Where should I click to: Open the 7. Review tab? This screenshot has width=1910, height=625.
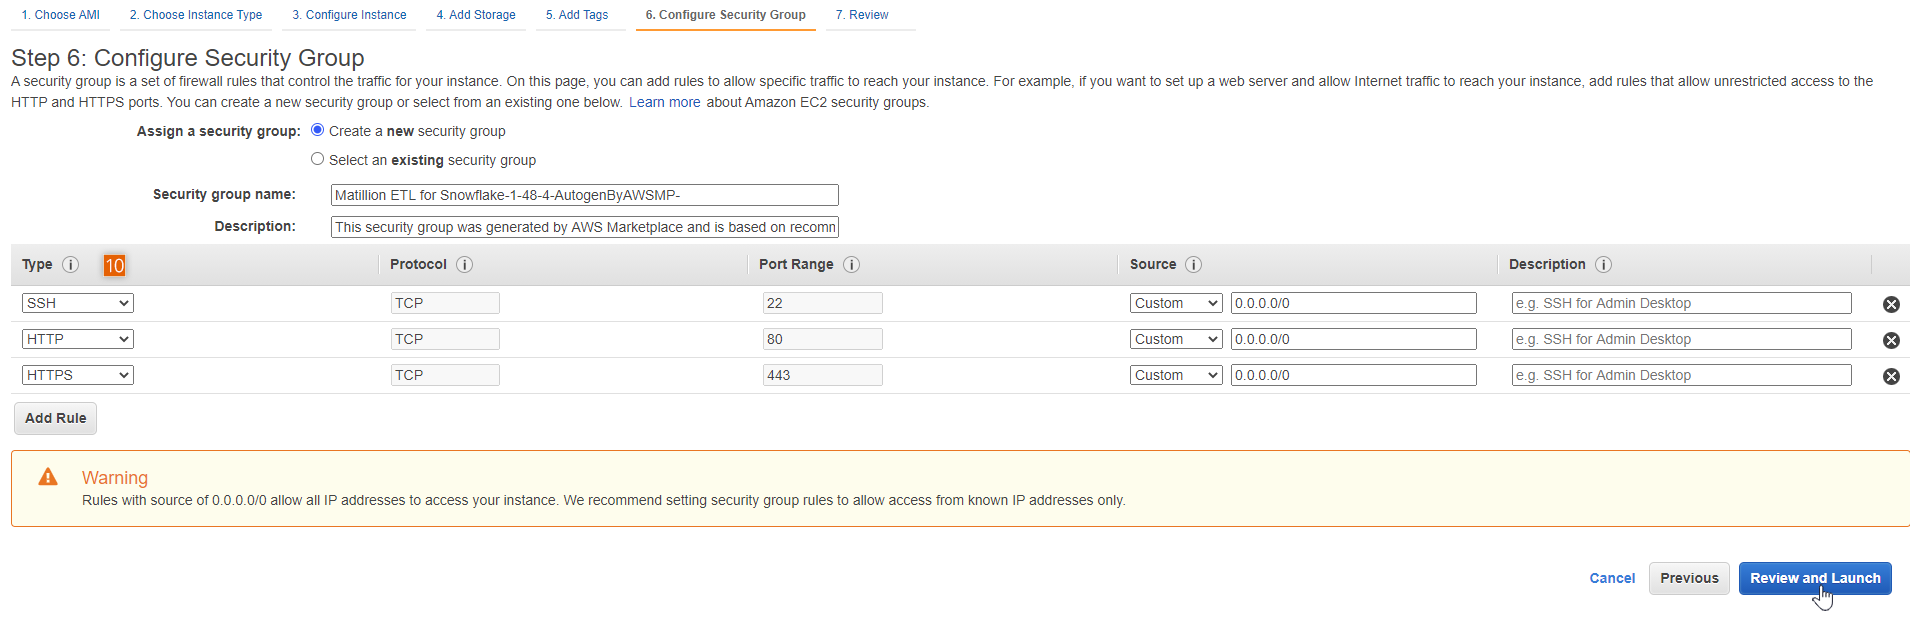coord(862,15)
